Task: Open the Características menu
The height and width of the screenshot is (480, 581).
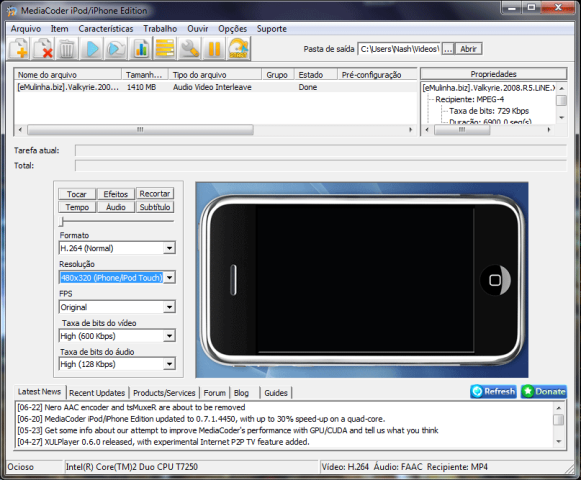Action: pos(106,29)
